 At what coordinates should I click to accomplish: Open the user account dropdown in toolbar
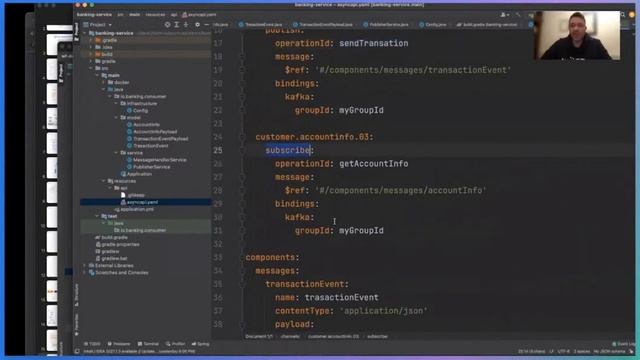(504, 15)
